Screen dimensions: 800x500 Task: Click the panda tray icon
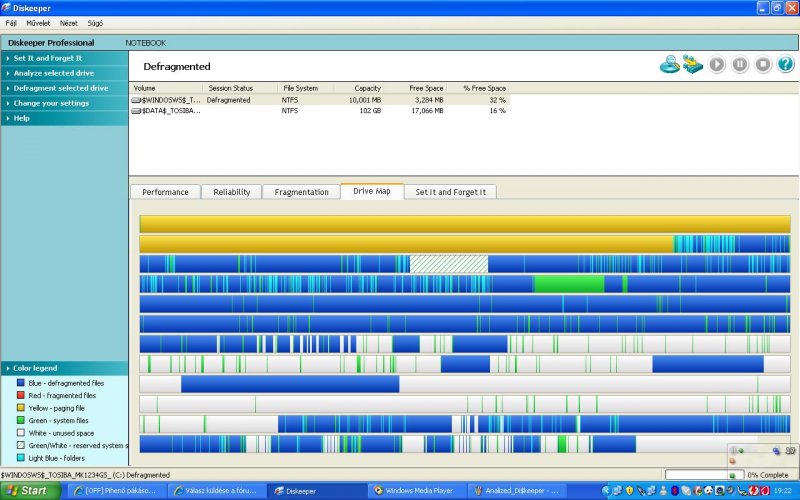pos(708,491)
